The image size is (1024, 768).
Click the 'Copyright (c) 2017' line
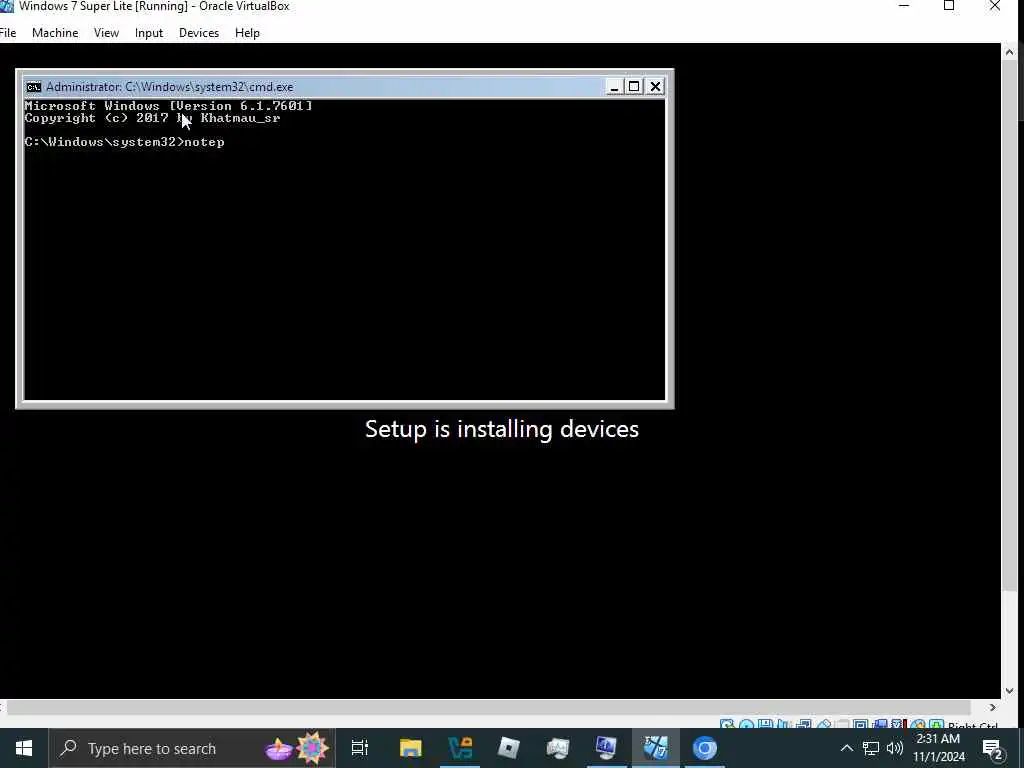pos(152,118)
